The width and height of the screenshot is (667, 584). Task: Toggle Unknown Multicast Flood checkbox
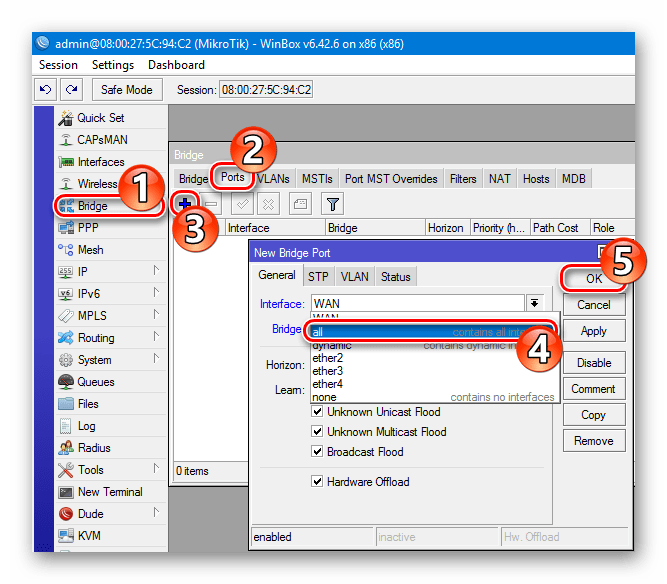click(317, 432)
